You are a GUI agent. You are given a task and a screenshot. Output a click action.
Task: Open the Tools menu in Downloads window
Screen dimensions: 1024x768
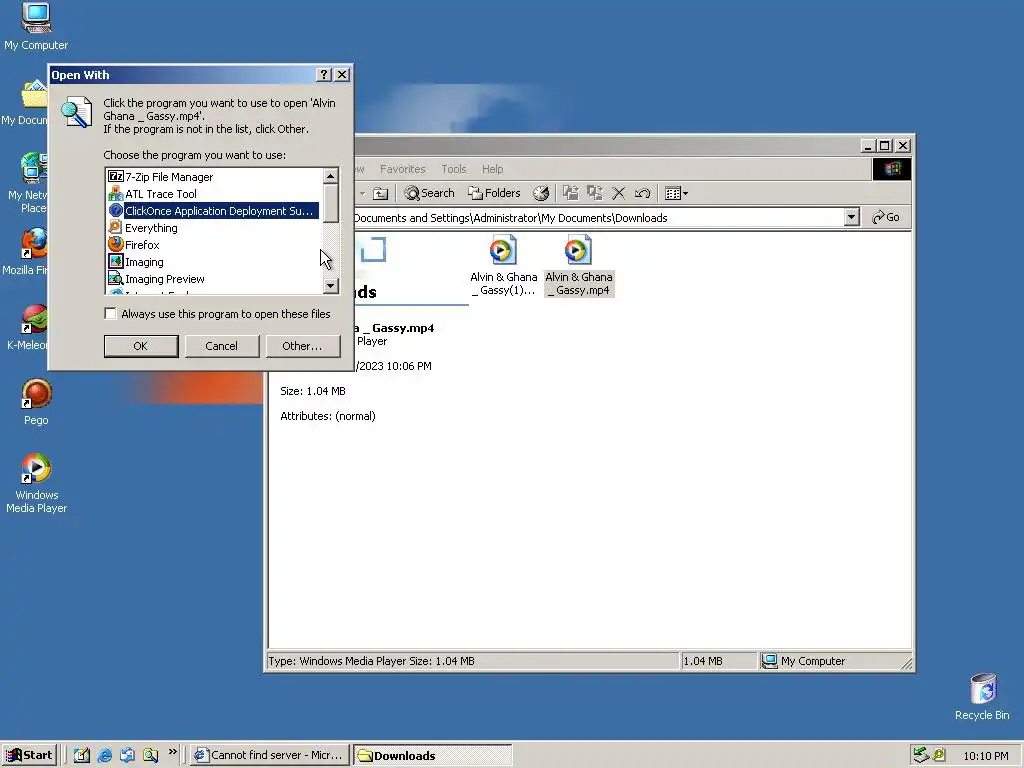point(453,169)
